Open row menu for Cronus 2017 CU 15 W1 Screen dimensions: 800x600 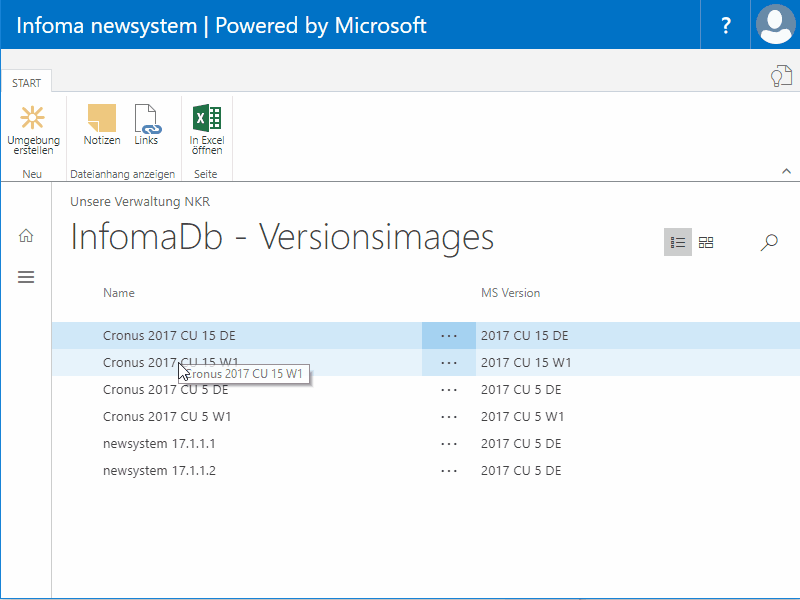[449, 363]
